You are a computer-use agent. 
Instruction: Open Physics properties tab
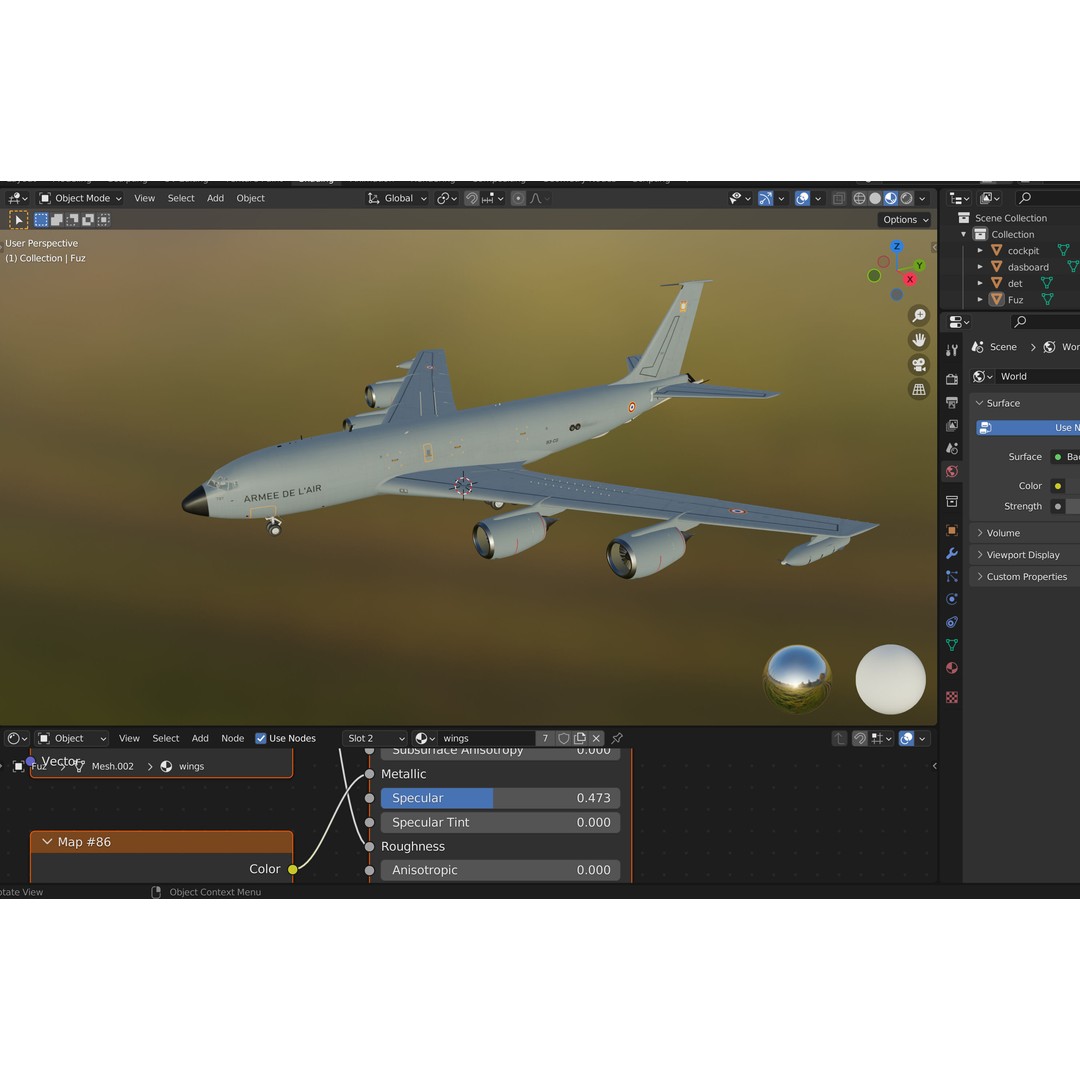pyautogui.click(x=952, y=599)
